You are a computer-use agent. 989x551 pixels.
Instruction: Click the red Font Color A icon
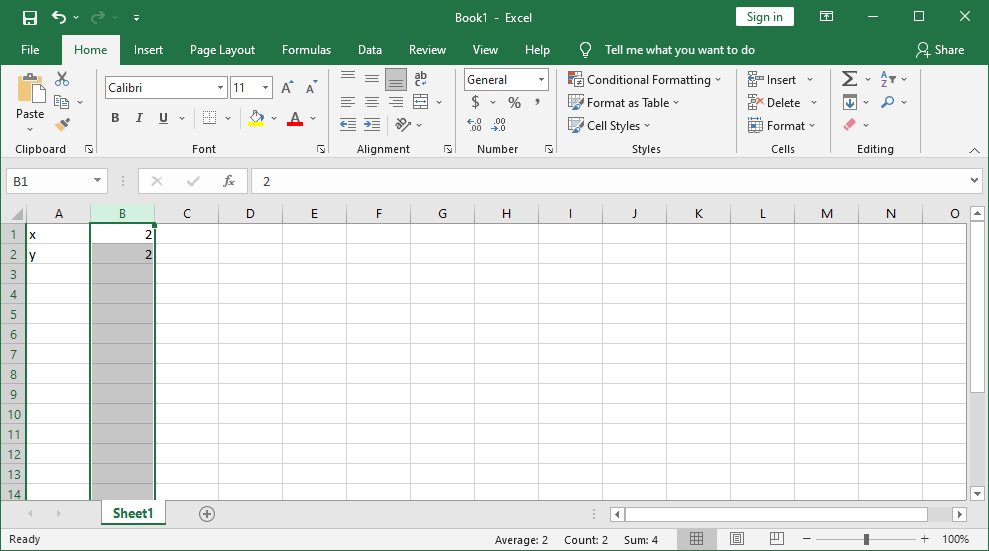click(x=295, y=118)
